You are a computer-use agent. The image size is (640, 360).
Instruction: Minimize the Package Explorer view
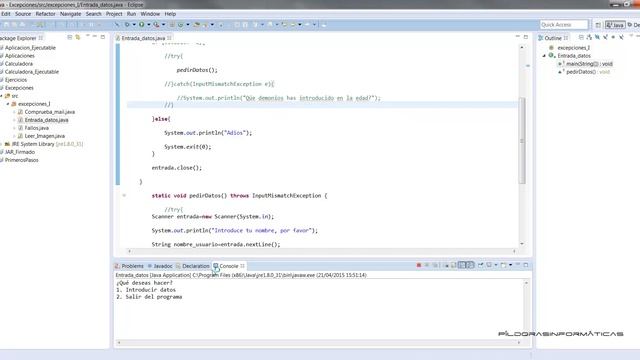(x=95, y=37)
